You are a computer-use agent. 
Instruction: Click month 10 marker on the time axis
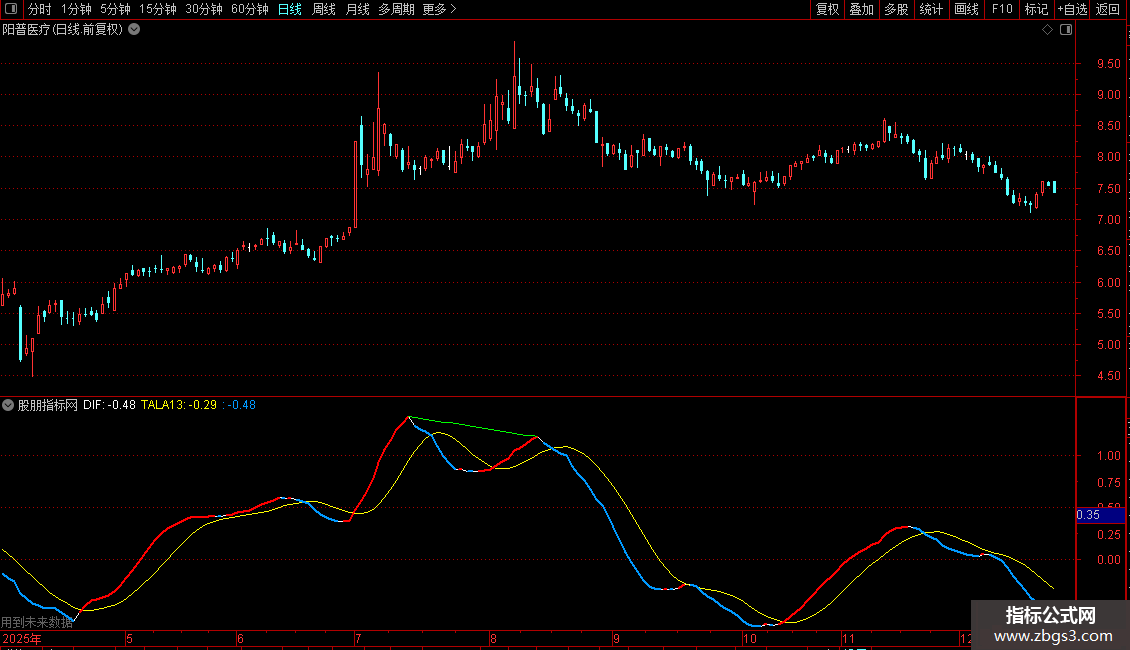tap(749, 638)
